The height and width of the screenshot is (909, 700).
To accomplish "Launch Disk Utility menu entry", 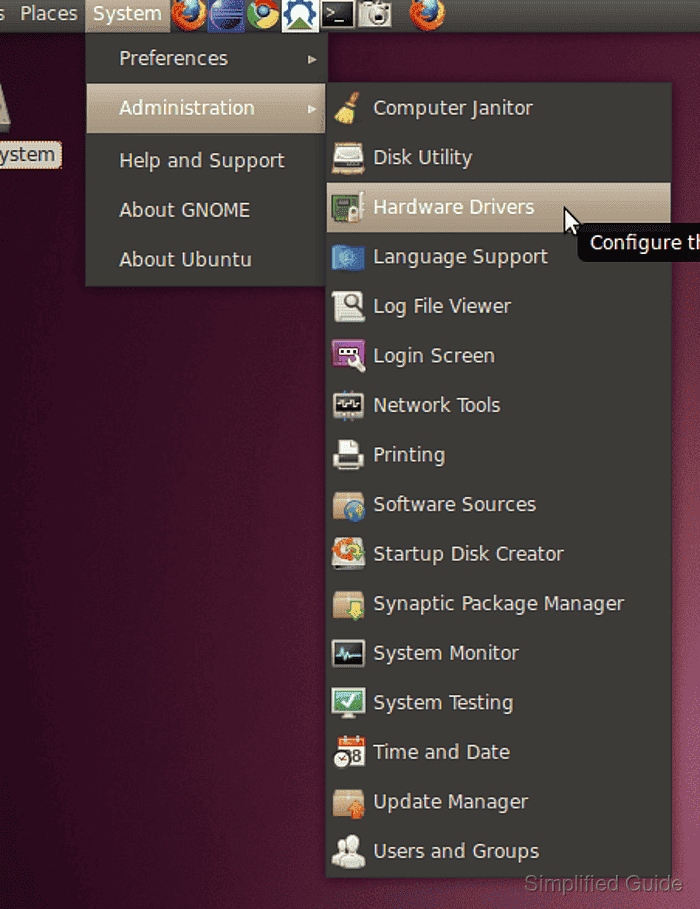I will [x=499, y=158].
